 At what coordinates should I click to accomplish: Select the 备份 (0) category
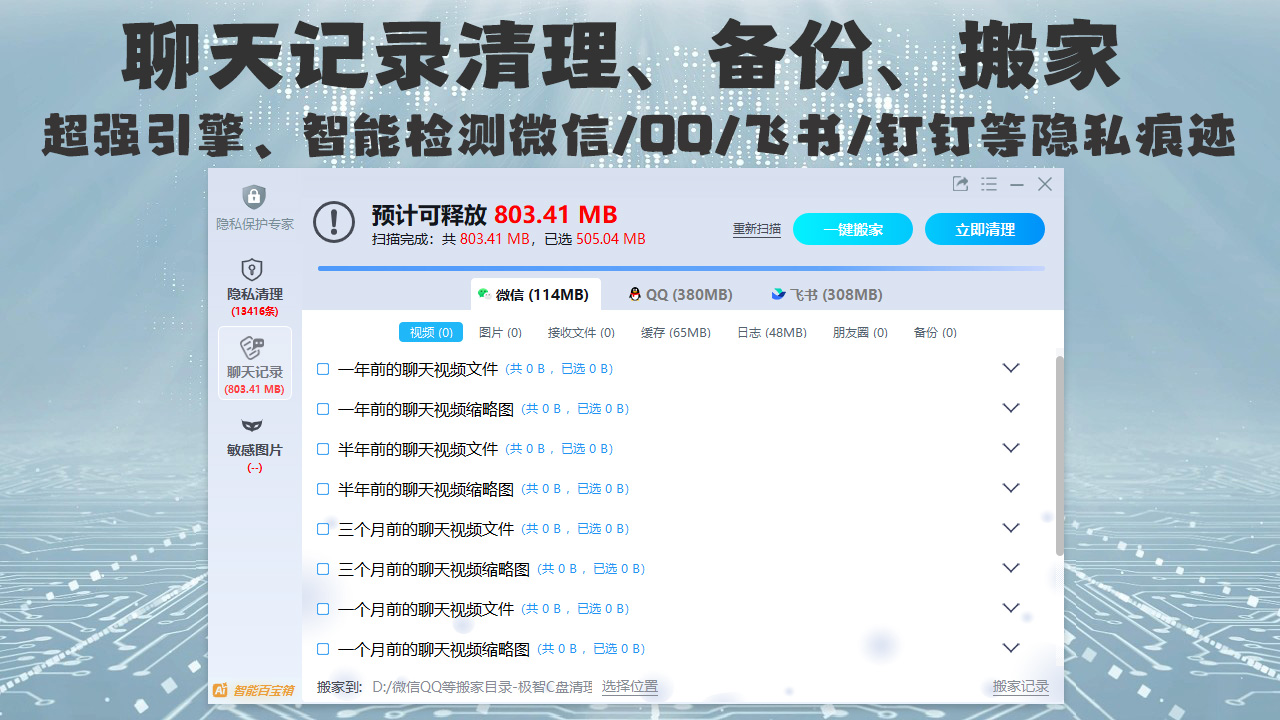tap(935, 332)
